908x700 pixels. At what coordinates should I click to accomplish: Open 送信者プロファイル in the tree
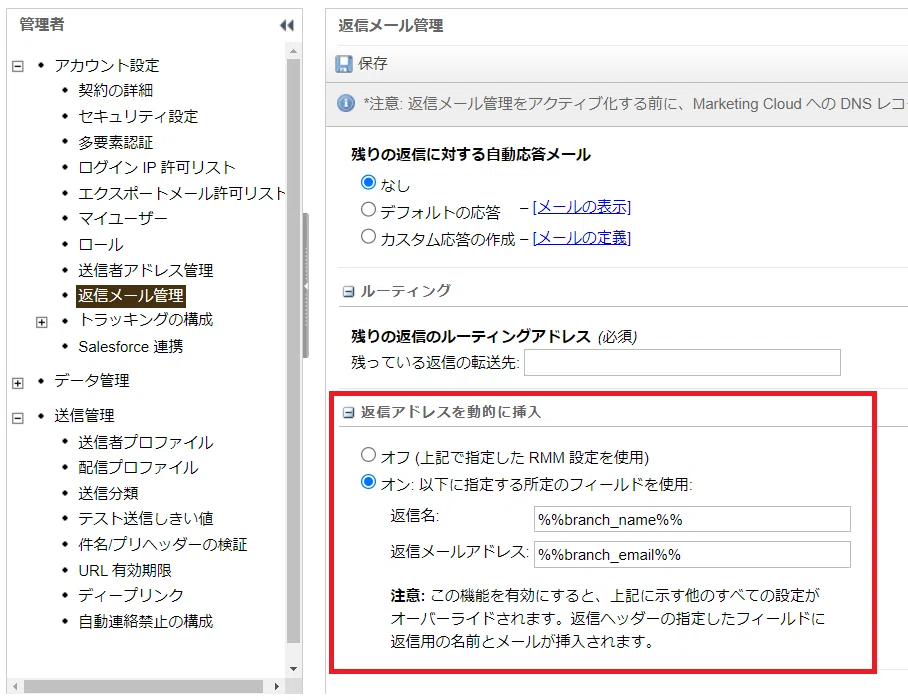tap(146, 442)
